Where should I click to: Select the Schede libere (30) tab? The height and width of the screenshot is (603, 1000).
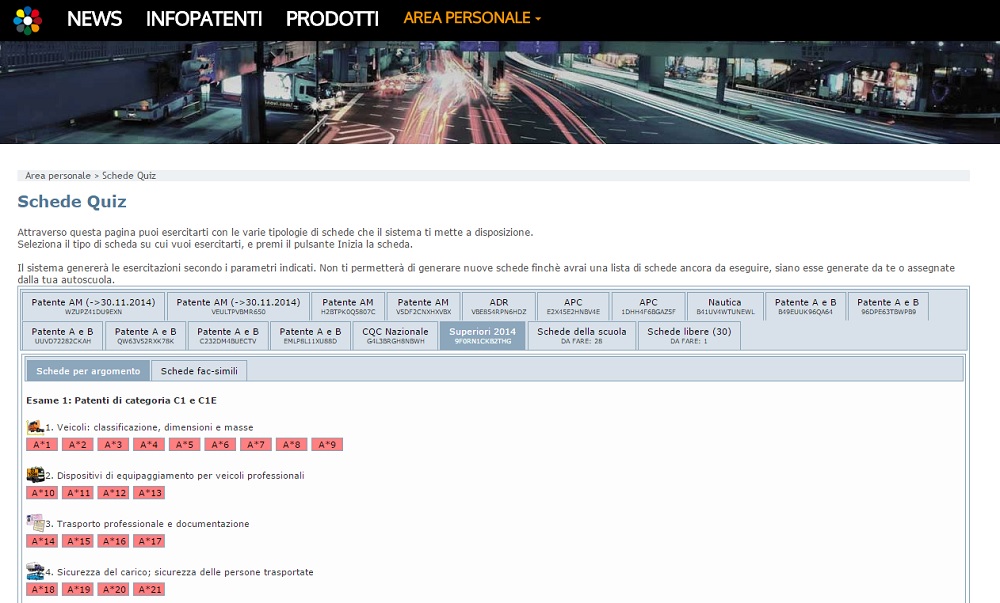(x=689, y=335)
